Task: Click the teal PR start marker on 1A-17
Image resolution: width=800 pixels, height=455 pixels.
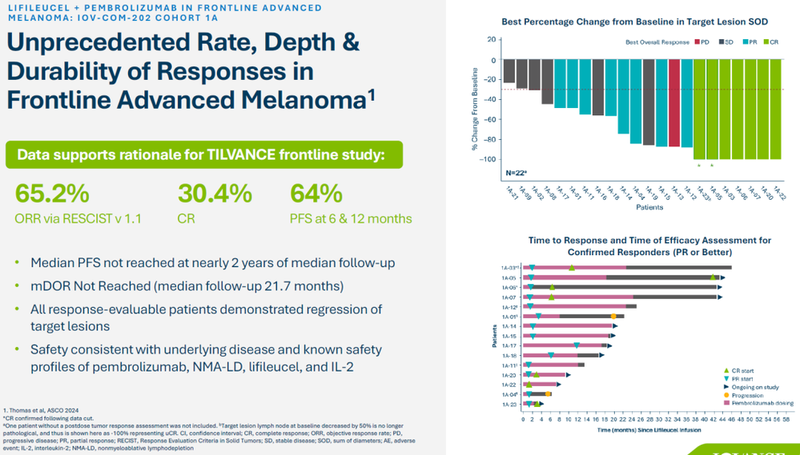Action: pyautogui.click(x=577, y=345)
